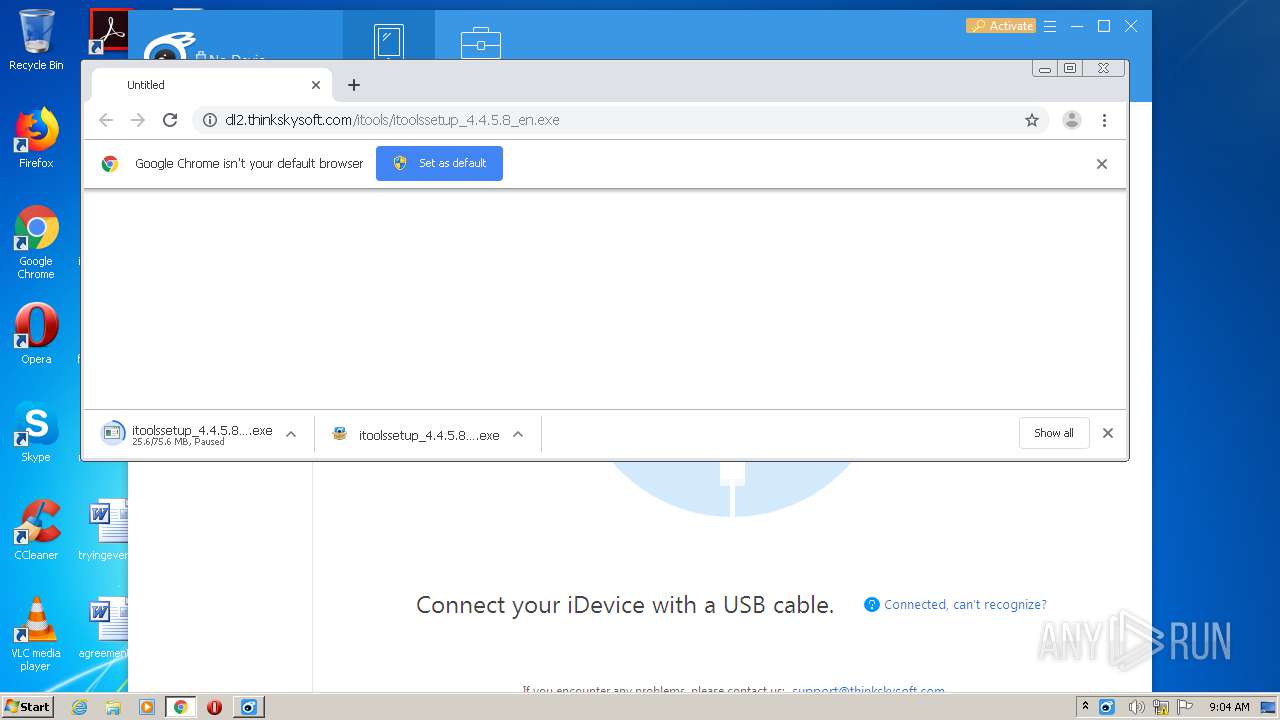Open completed itoolssetup download item

click(416, 434)
